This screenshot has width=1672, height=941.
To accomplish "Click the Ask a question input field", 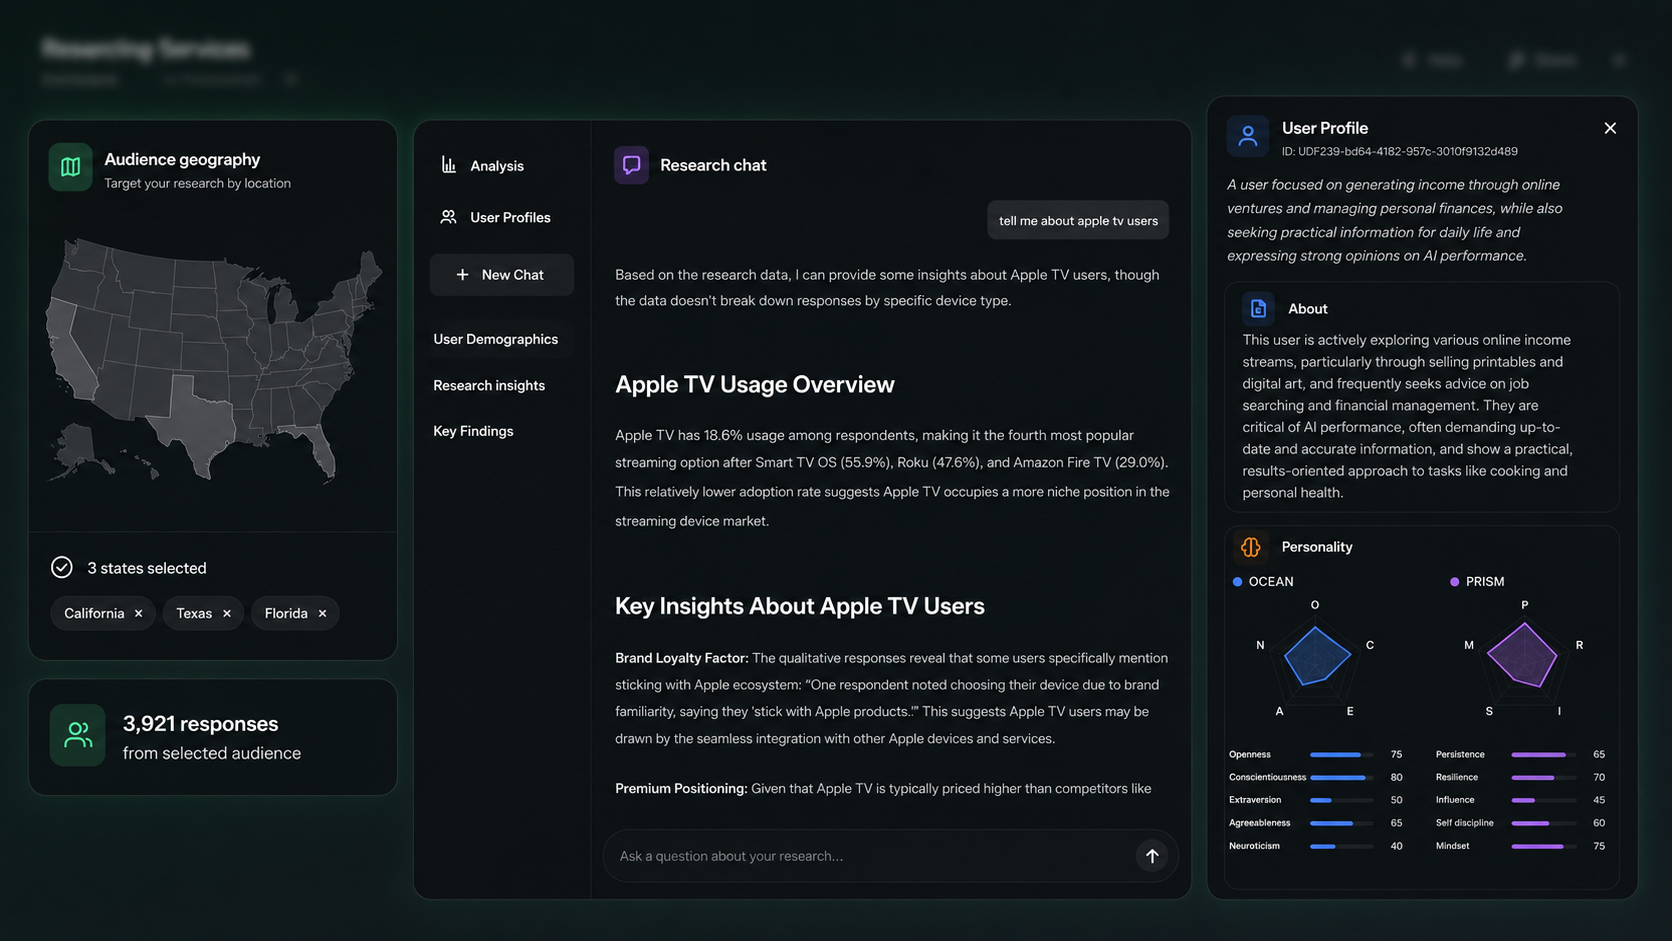I will click(x=890, y=856).
